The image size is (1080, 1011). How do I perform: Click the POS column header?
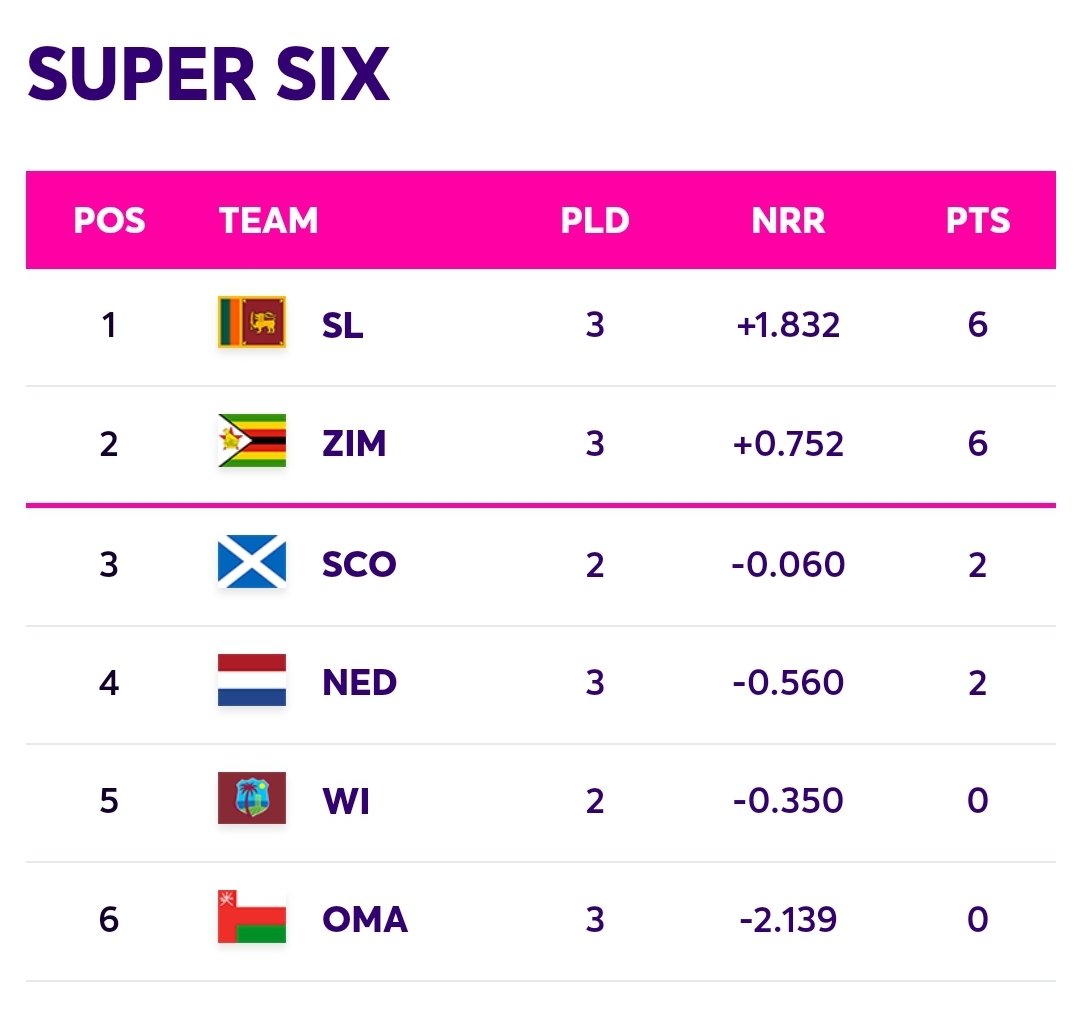(110, 220)
